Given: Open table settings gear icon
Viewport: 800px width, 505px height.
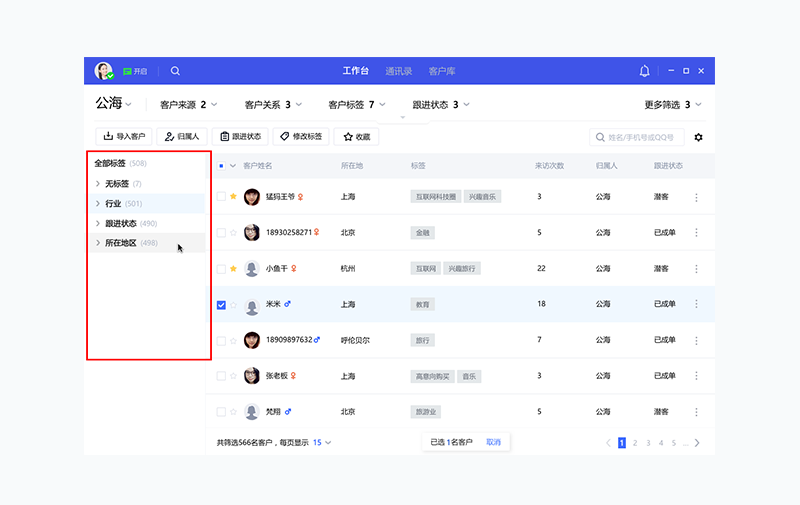Looking at the screenshot, I should 698,137.
